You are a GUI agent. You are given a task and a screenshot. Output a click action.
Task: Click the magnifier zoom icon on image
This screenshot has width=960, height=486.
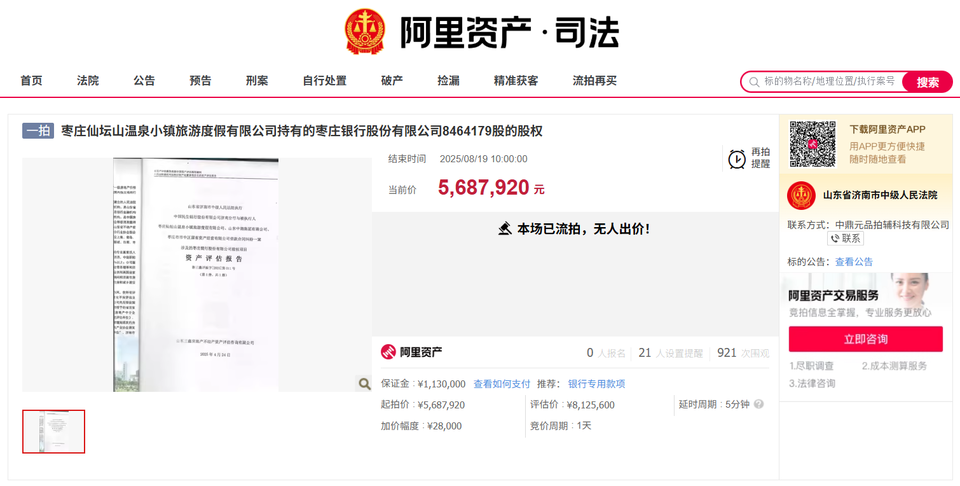pos(364,384)
